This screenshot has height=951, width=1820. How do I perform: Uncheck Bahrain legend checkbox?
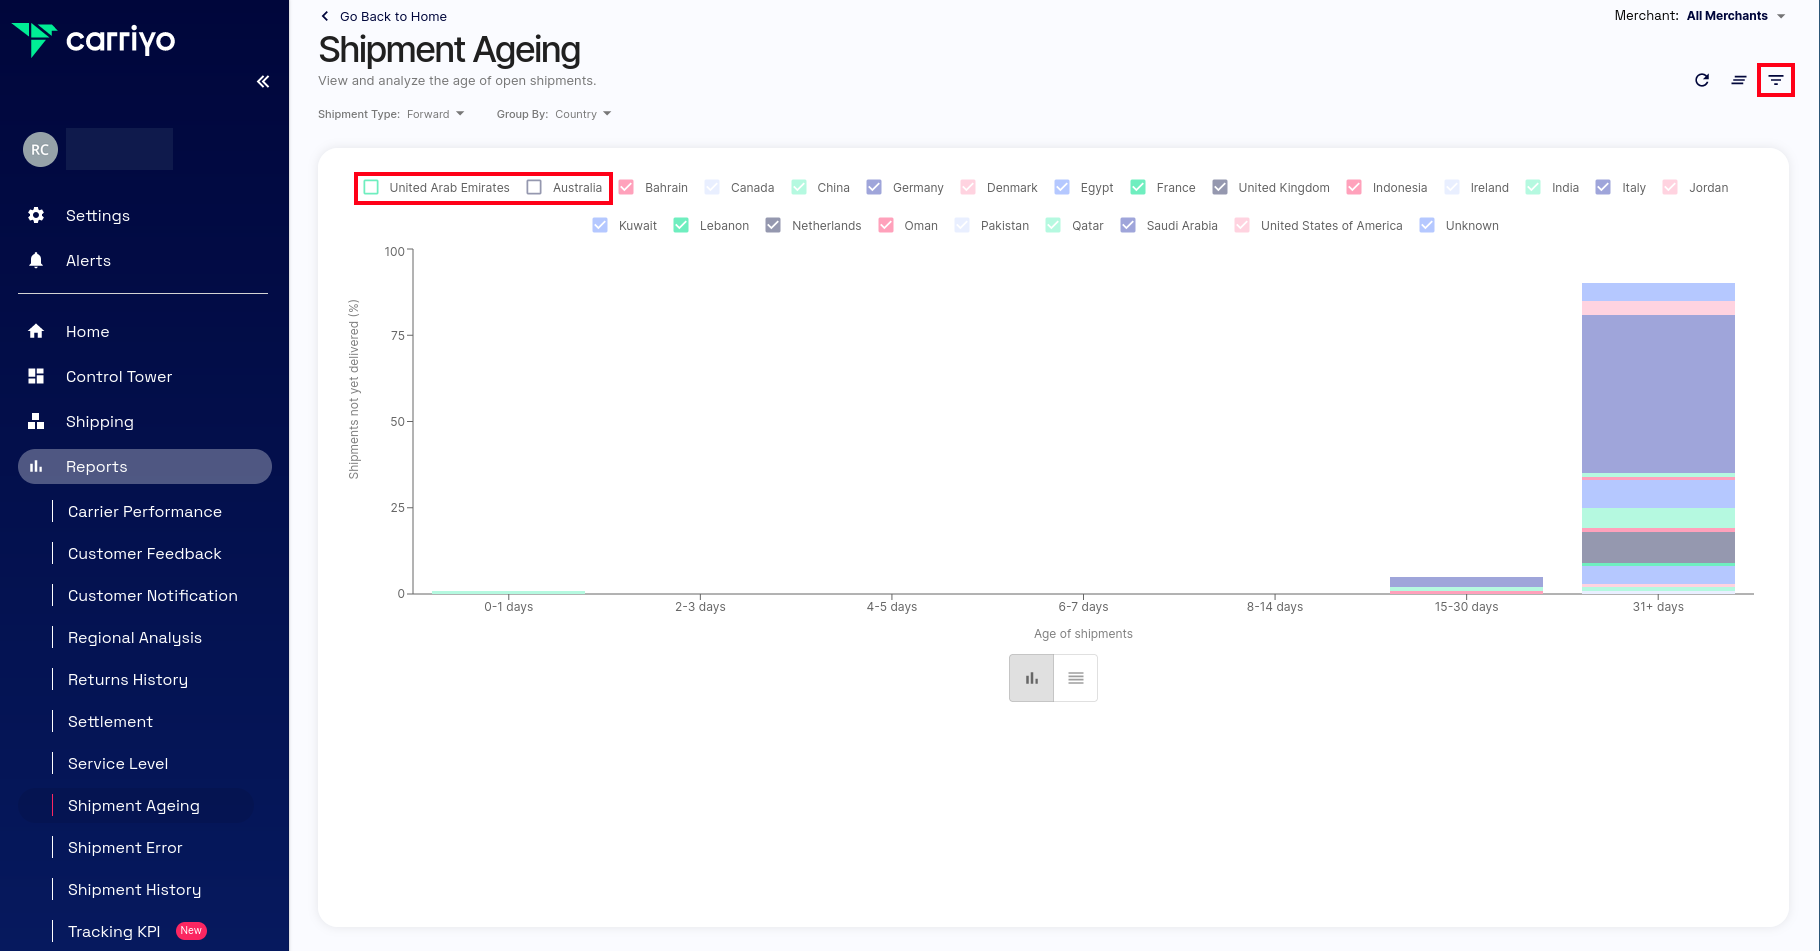pos(626,187)
